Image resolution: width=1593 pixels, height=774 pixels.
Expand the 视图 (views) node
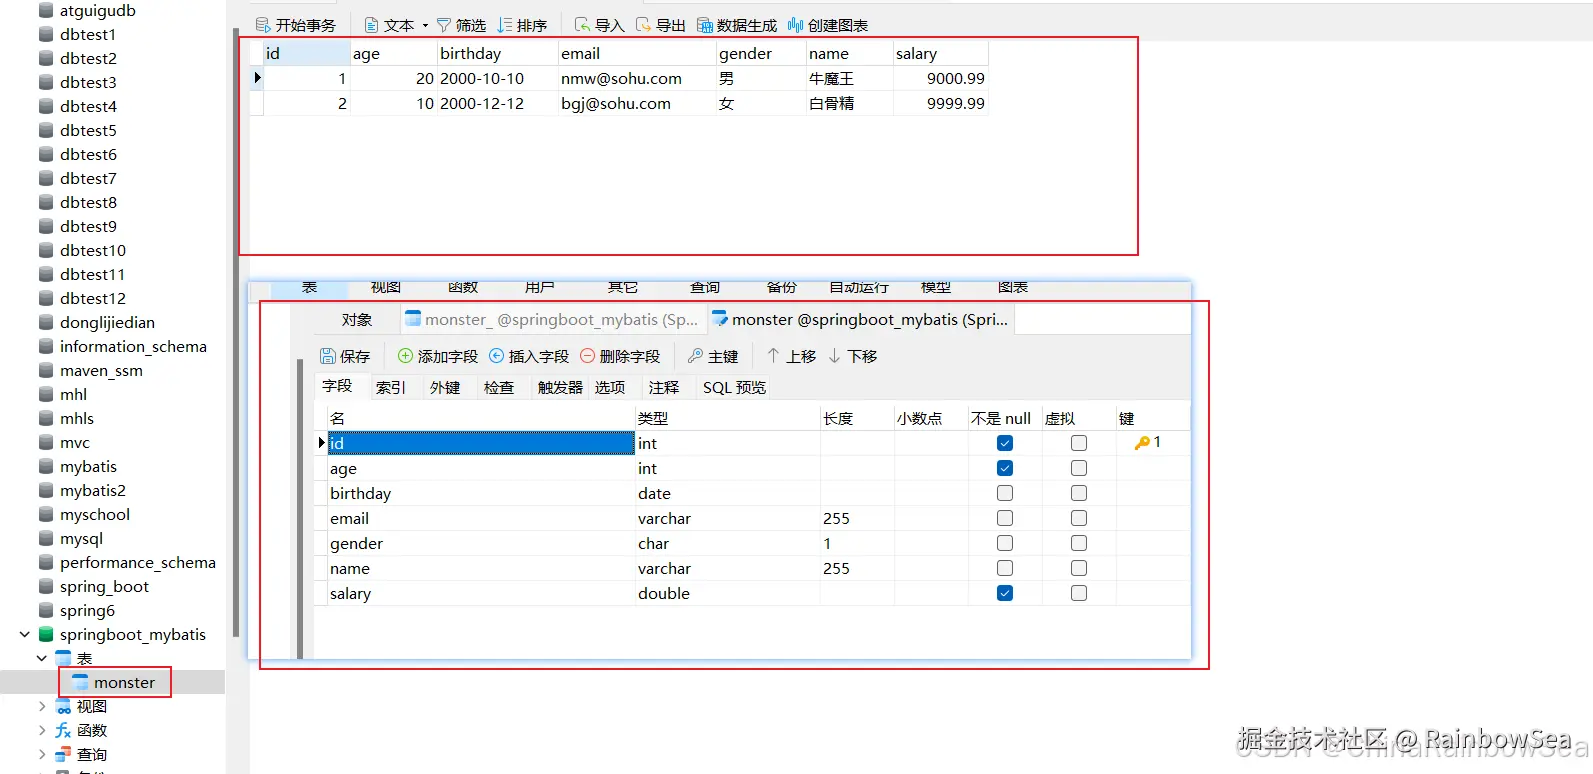(x=42, y=706)
